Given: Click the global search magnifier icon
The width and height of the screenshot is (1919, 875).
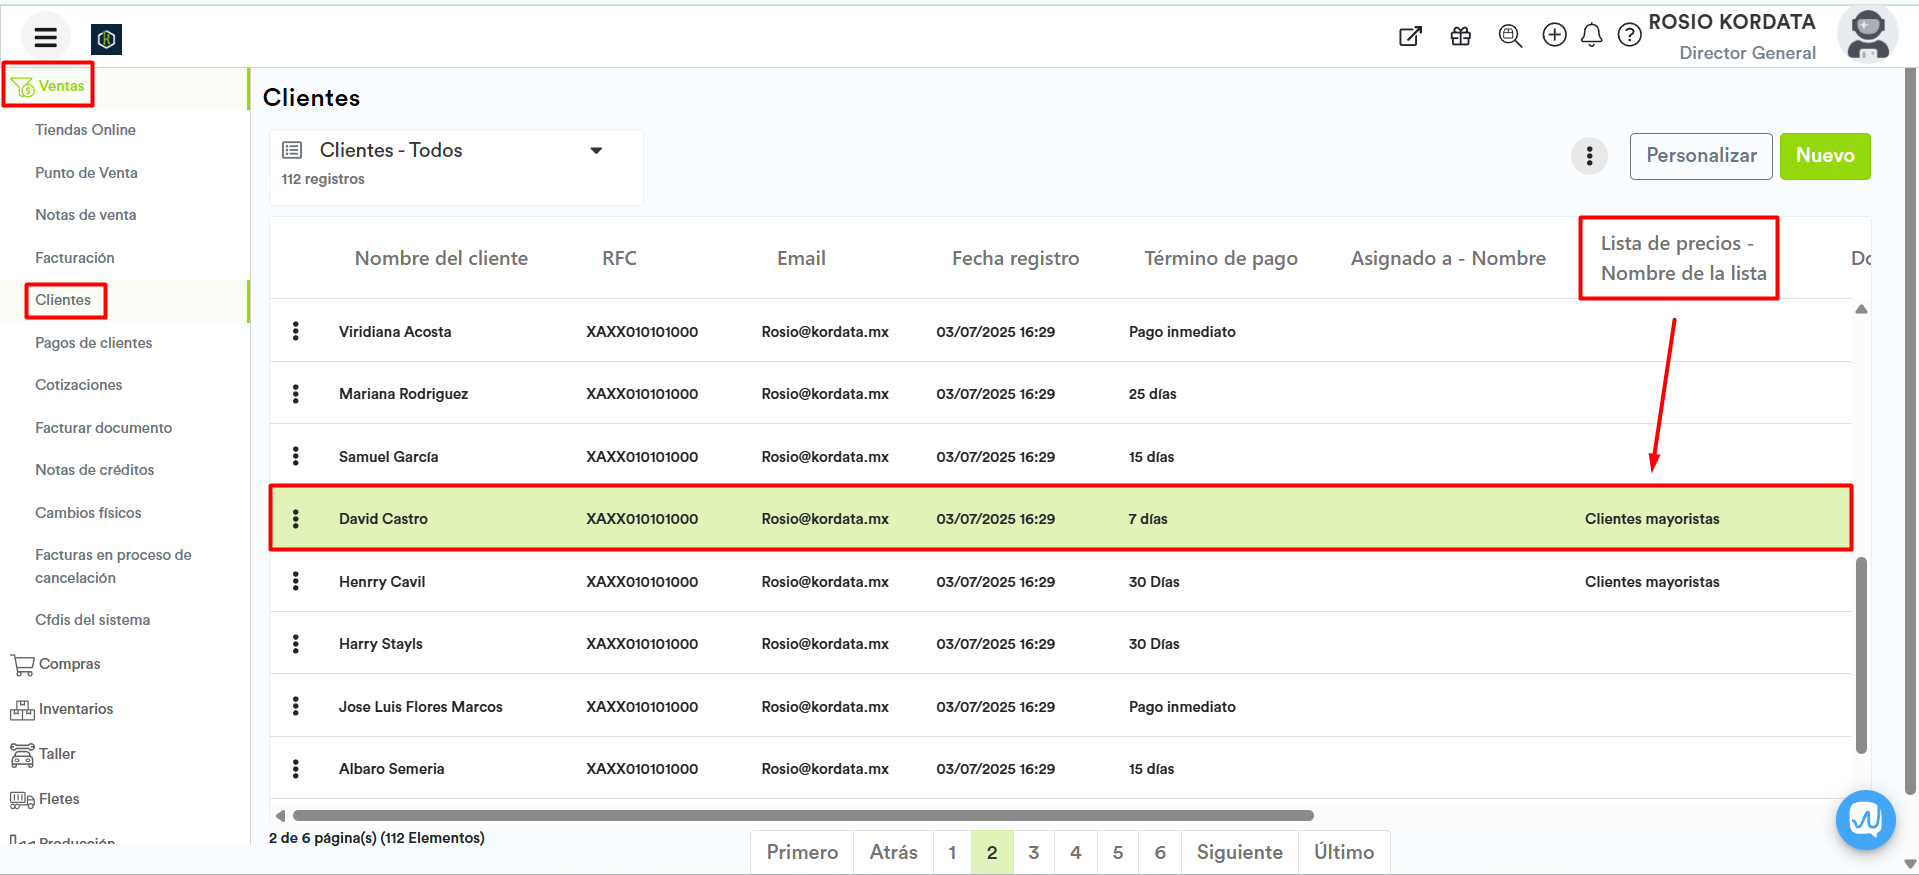Looking at the screenshot, I should tap(1510, 37).
